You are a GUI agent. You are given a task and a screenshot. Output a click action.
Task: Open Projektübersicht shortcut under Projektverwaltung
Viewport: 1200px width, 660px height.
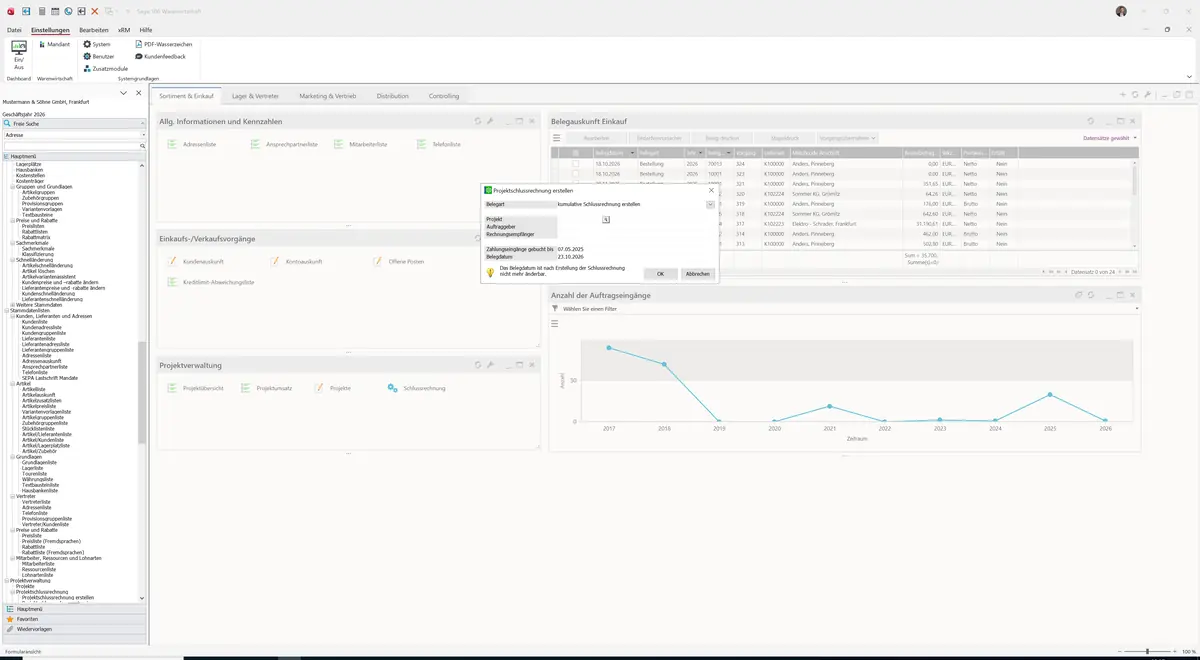pyautogui.click(x=196, y=388)
